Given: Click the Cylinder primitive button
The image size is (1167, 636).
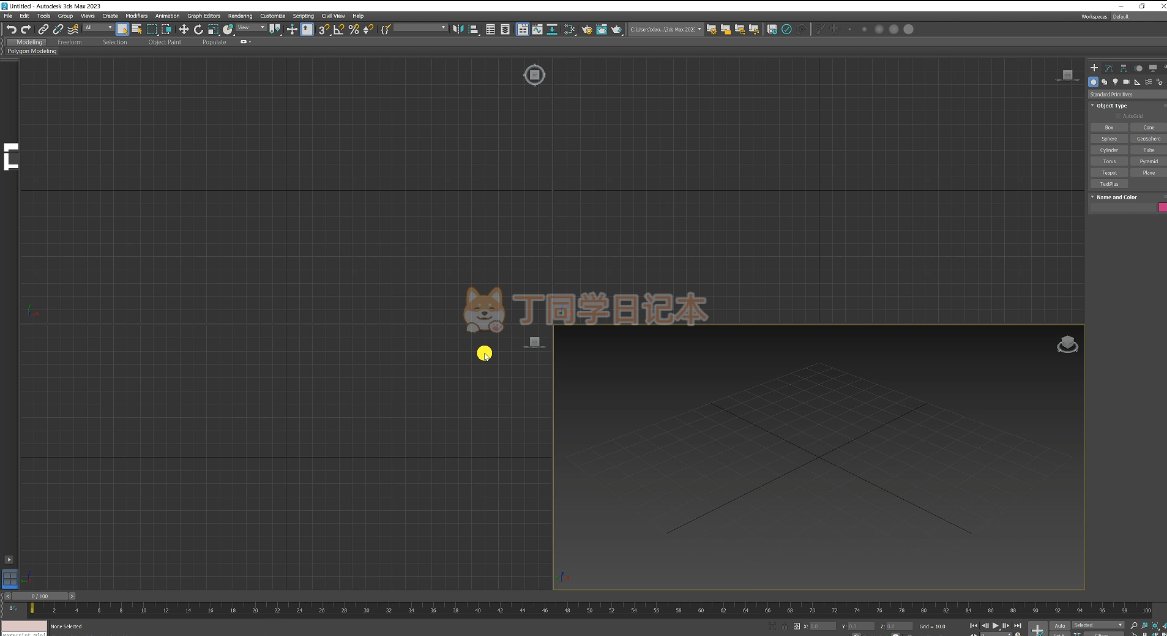Looking at the screenshot, I should coord(1109,150).
